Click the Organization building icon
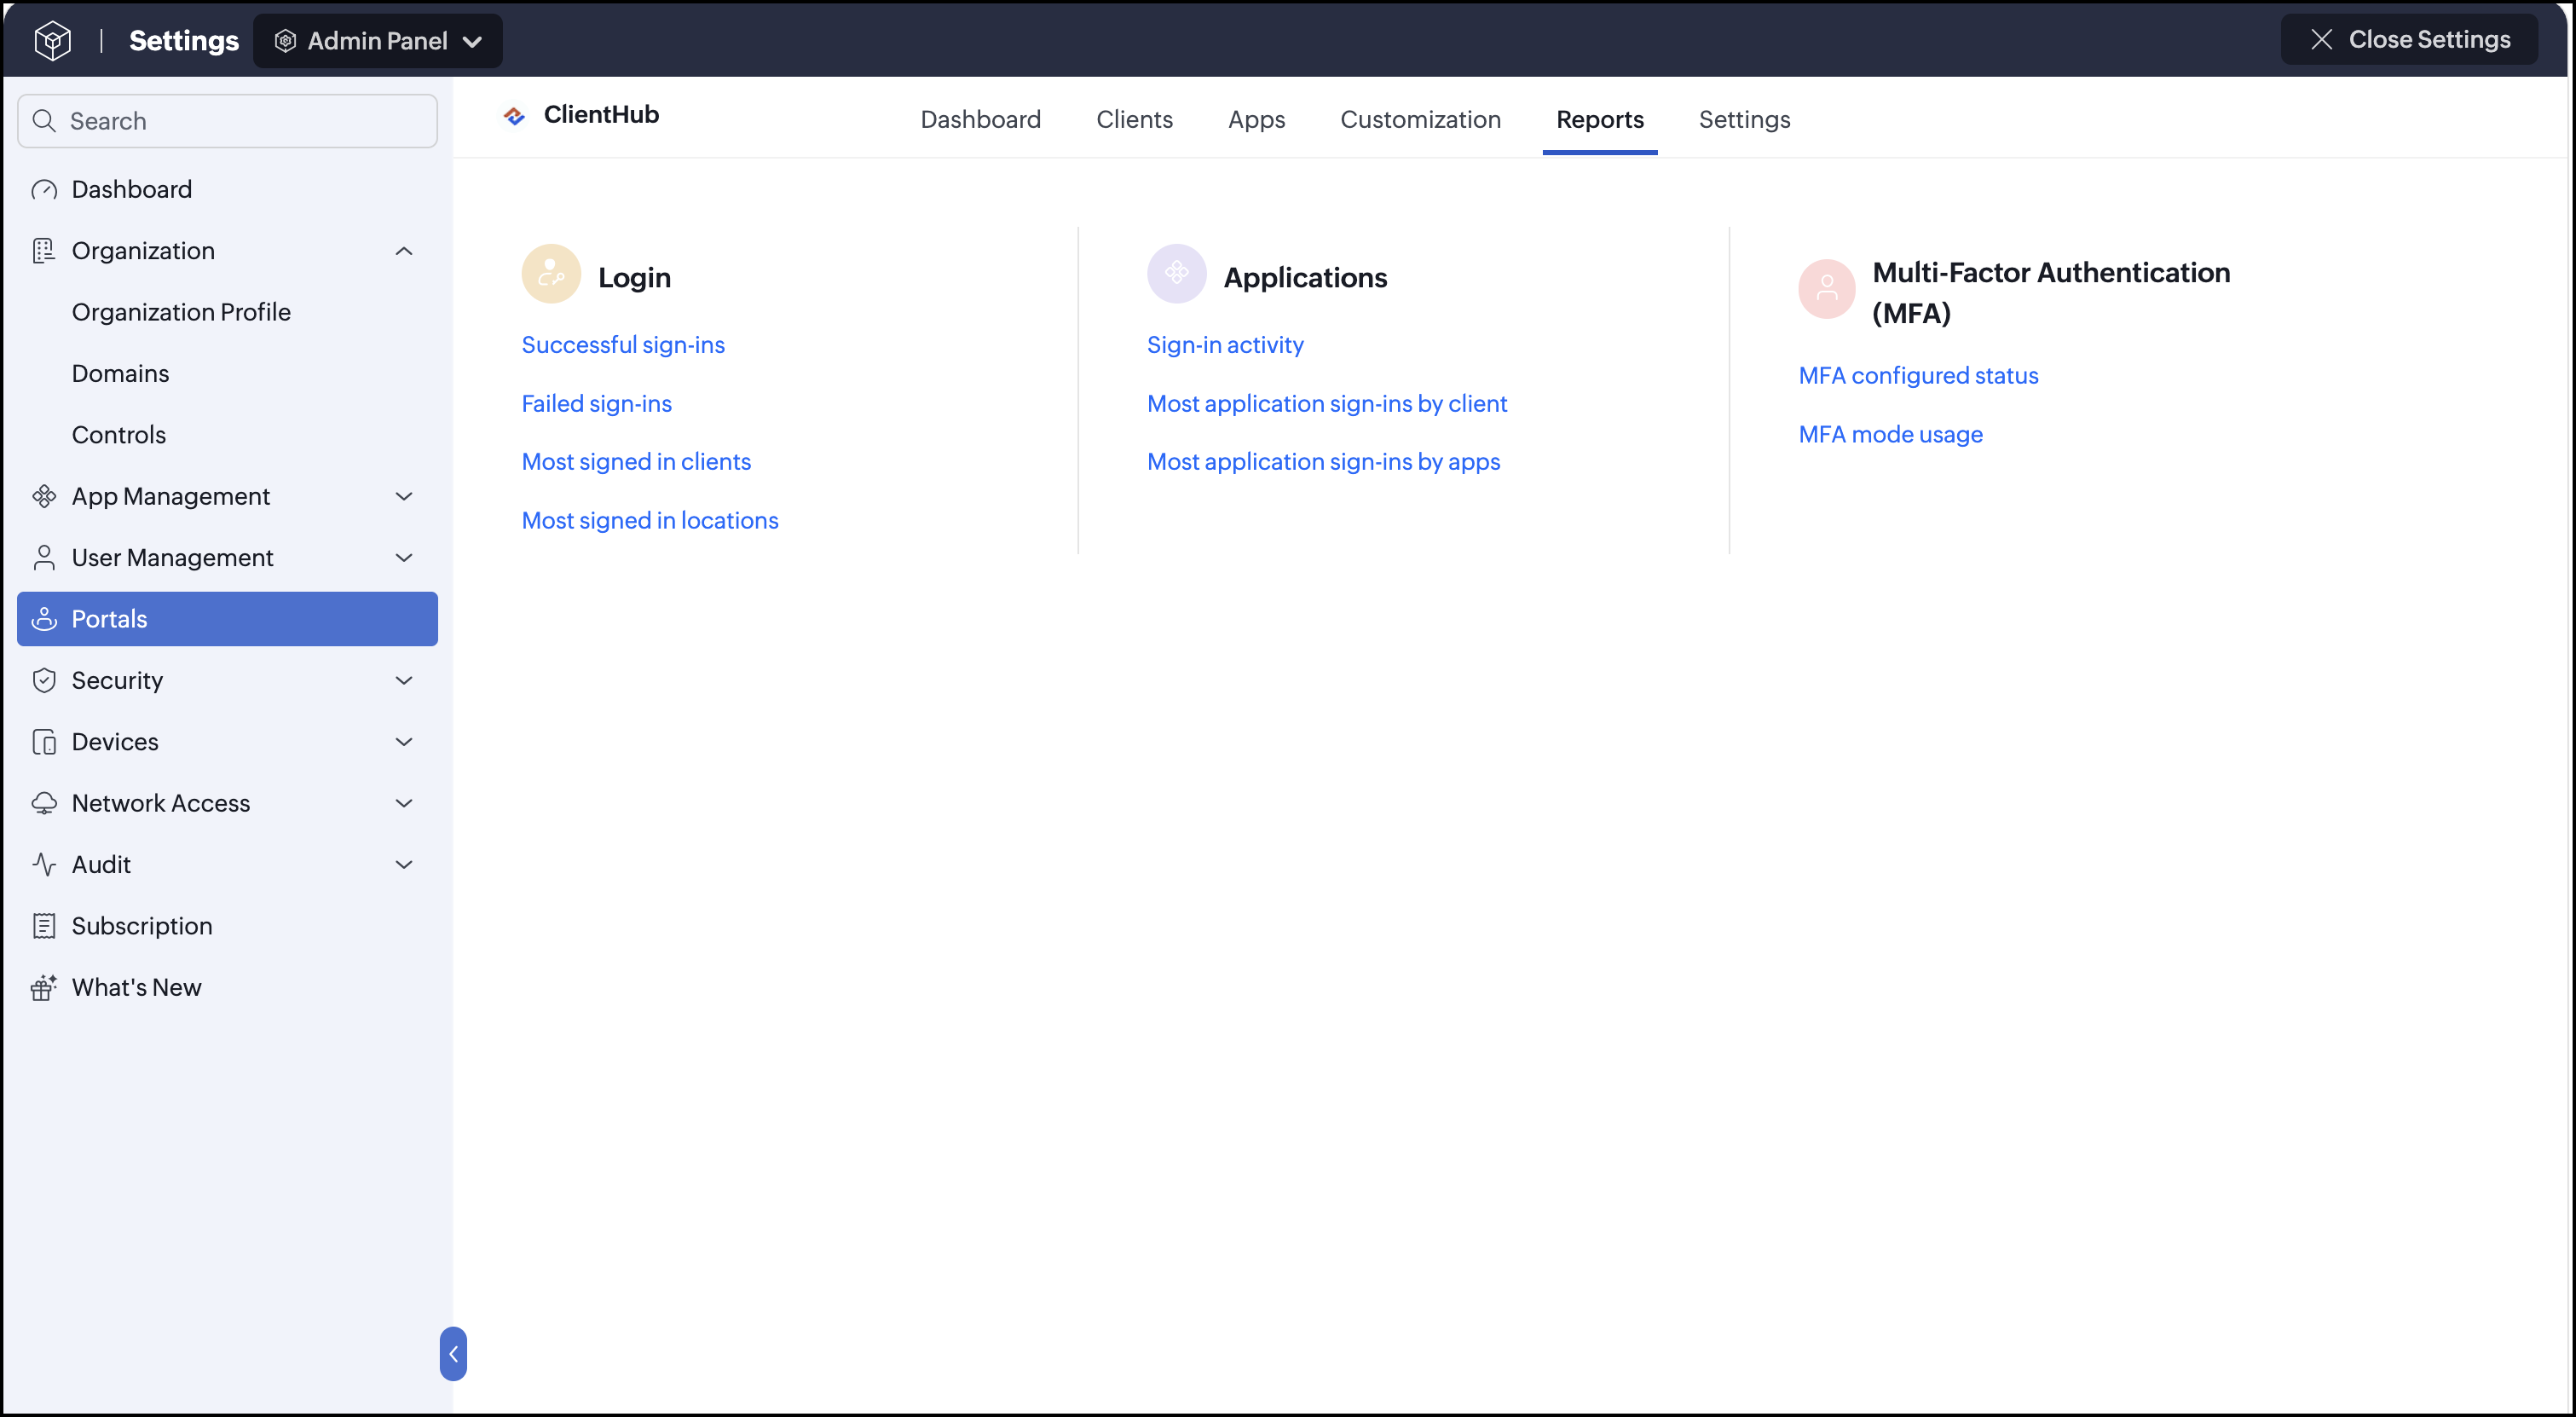 pyautogui.click(x=44, y=251)
